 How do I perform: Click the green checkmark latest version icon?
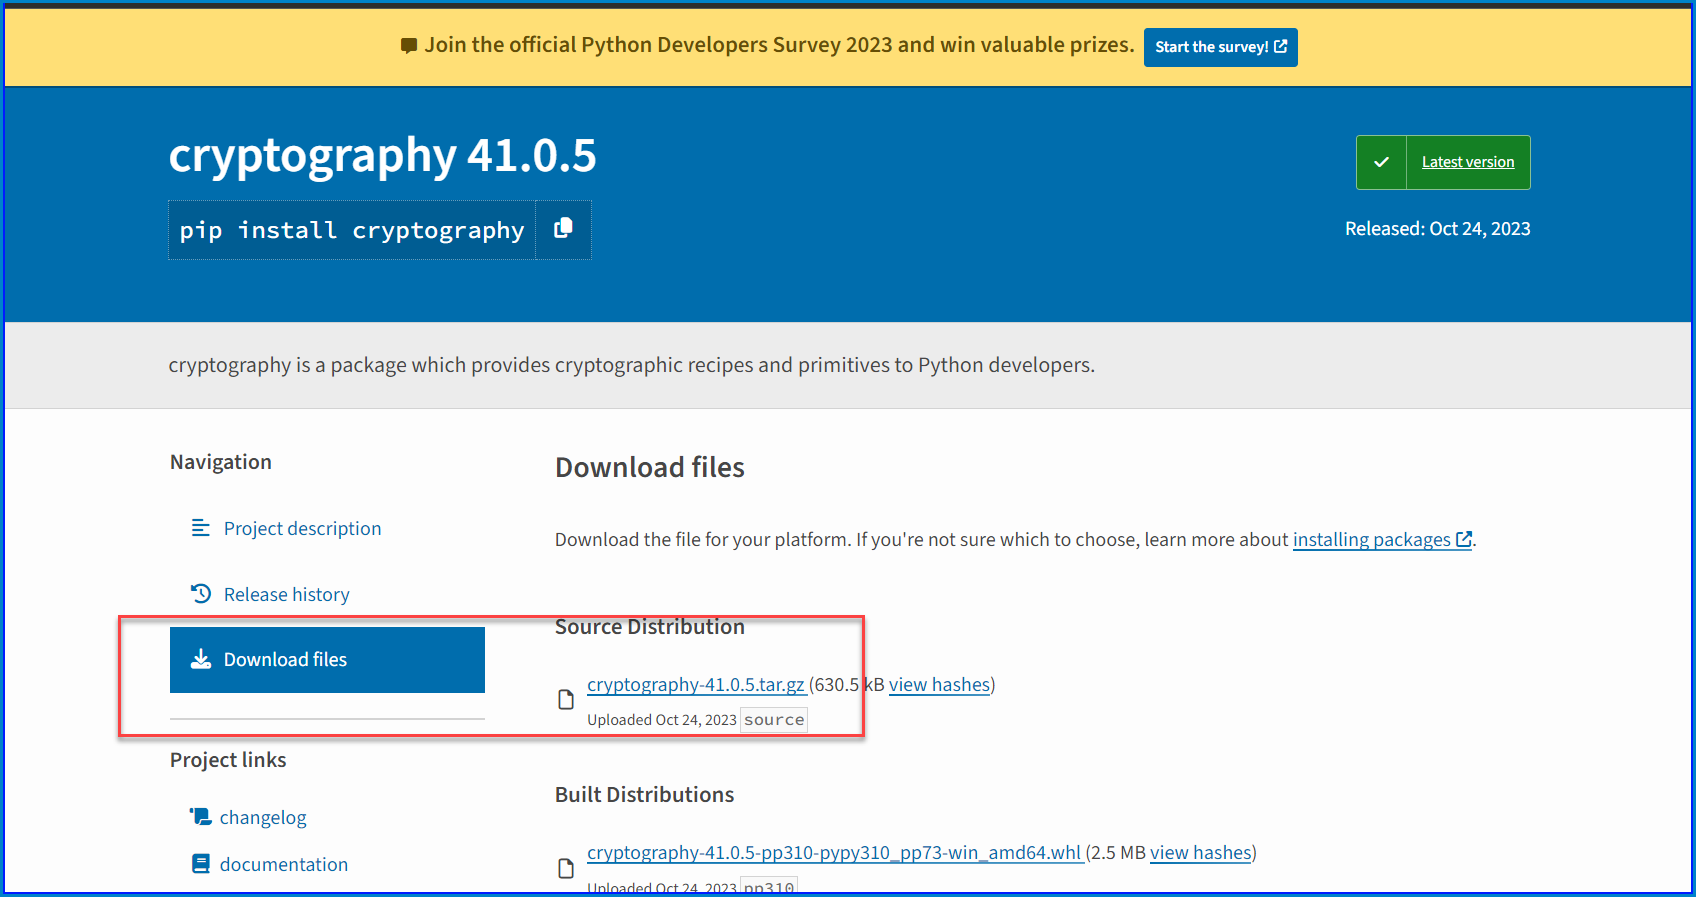(x=1381, y=162)
